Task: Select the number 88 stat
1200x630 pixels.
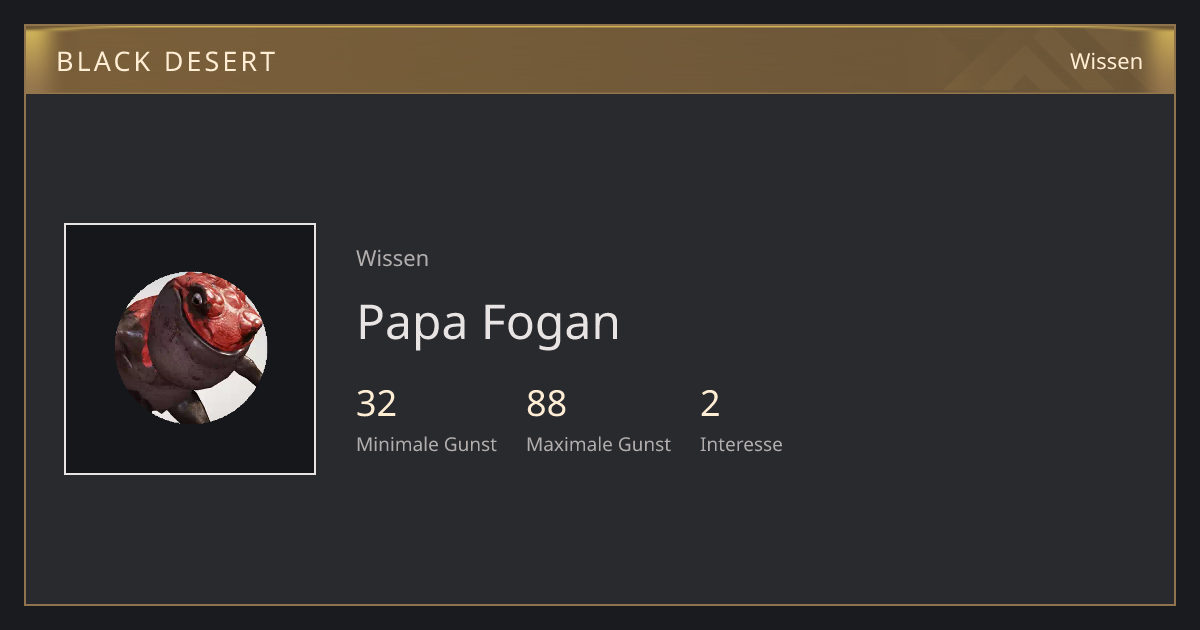Action: click(546, 404)
